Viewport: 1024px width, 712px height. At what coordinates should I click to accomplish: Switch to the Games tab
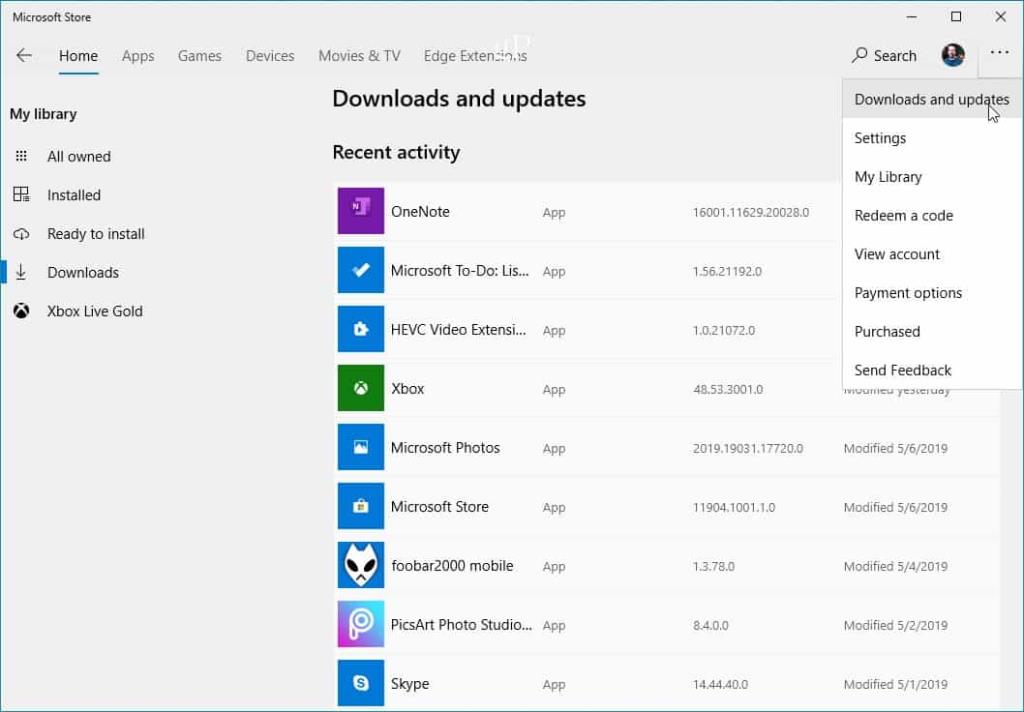click(x=200, y=56)
